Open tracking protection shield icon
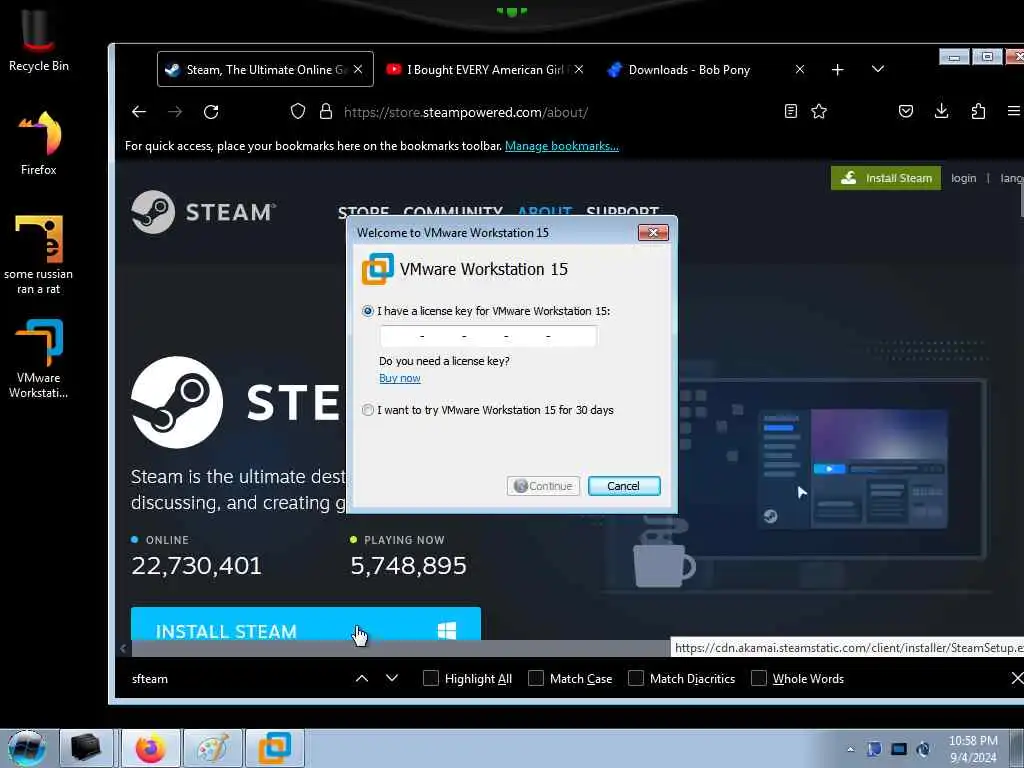This screenshot has height=768, width=1024. coord(298,112)
